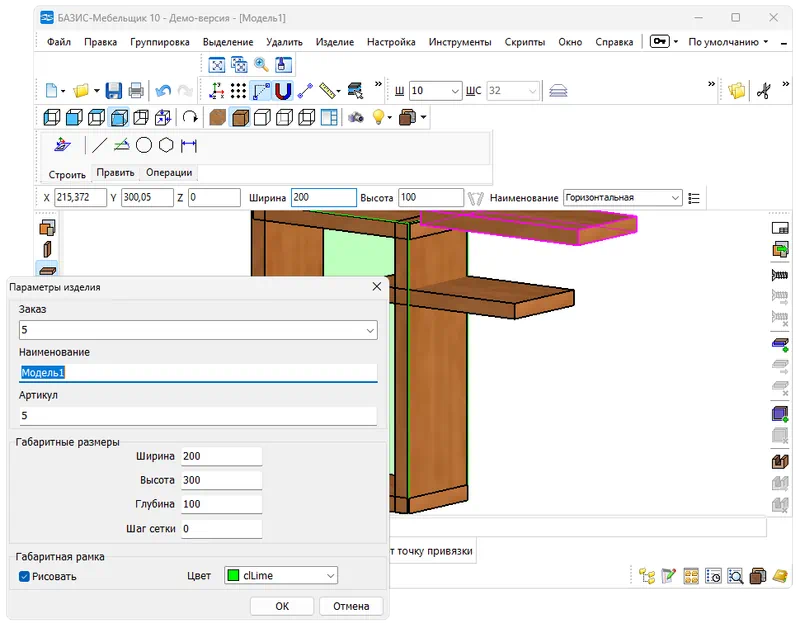Image resolution: width=800 pixels, height=628 pixels.
Task: Click the model structure tree icon at bottom
Action: (647, 576)
